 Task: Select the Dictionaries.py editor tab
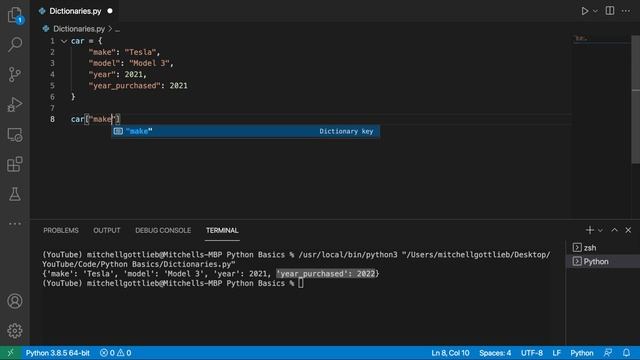75,11
